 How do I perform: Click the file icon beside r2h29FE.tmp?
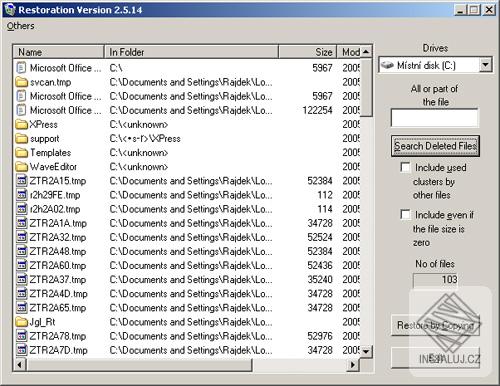tap(21, 195)
